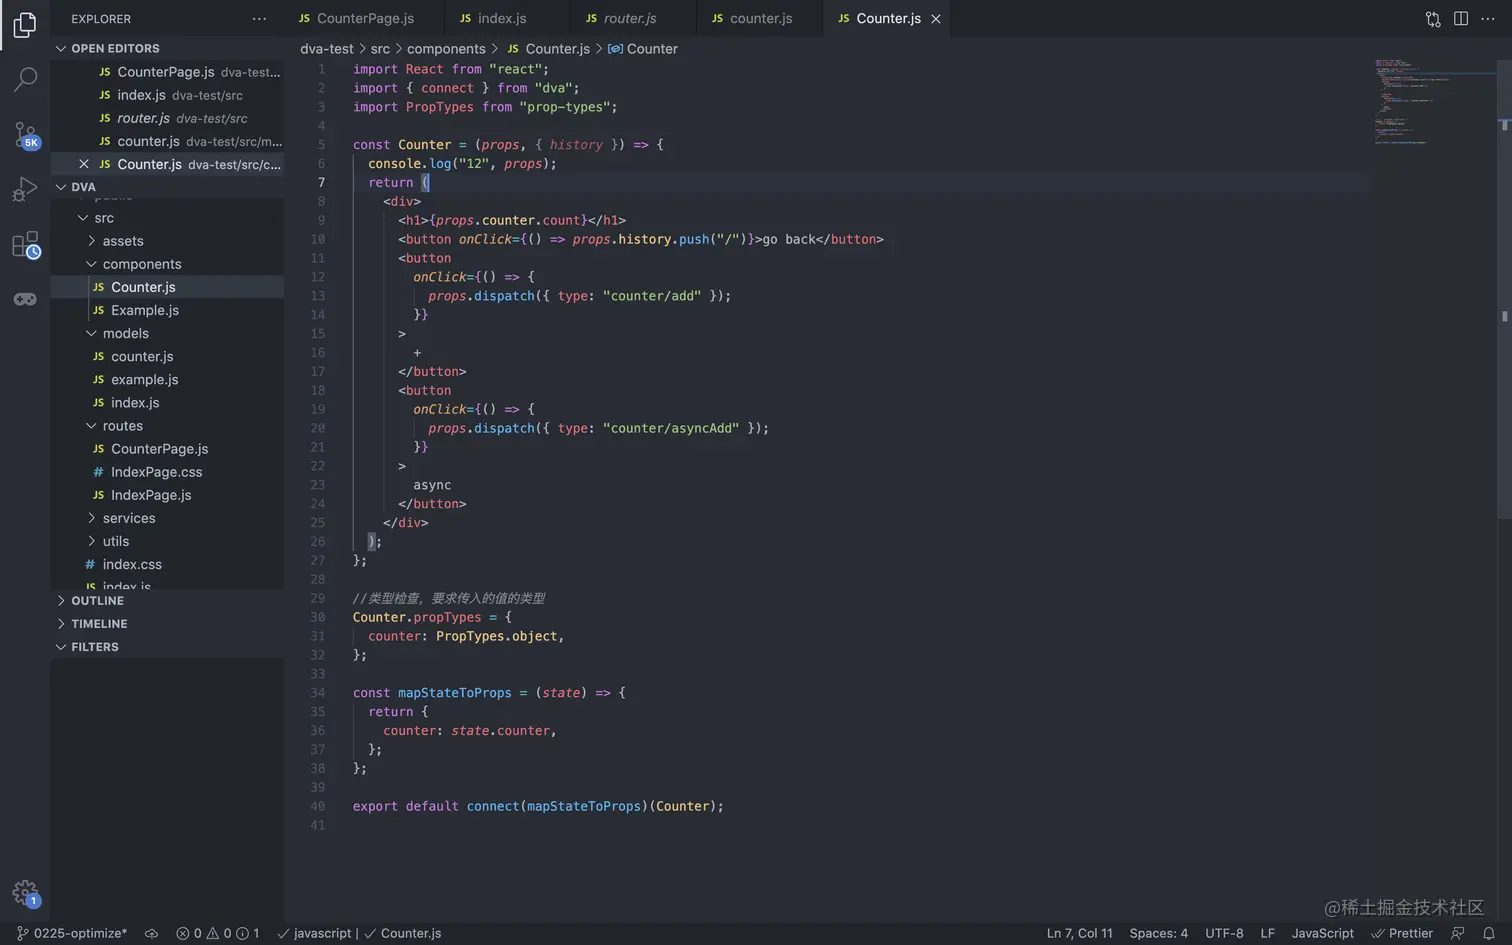
Task: Click the Counter symbol breadcrumb
Action: pos(643,49)
